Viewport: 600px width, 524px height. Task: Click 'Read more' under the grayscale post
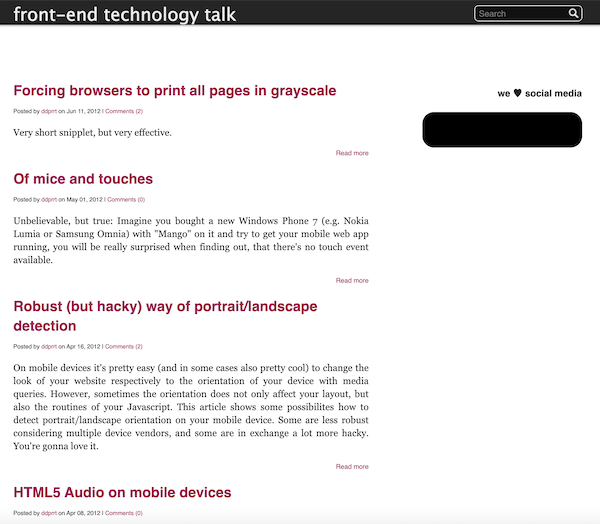tap(352, 153)
